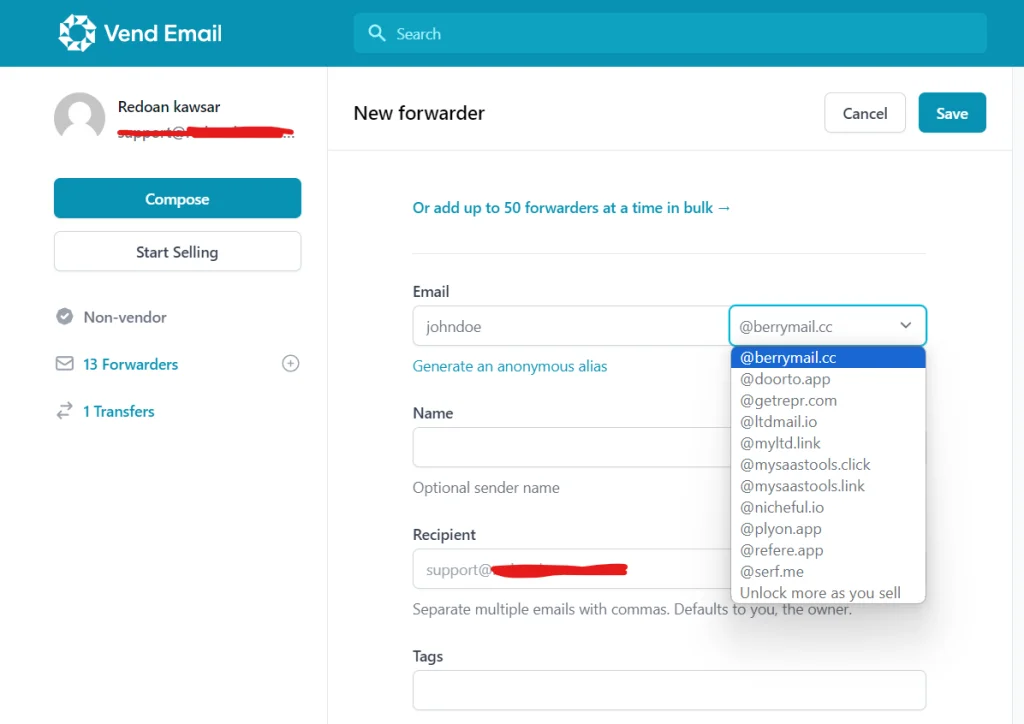
Task: Focus the Tags input field
Action: 668,690
